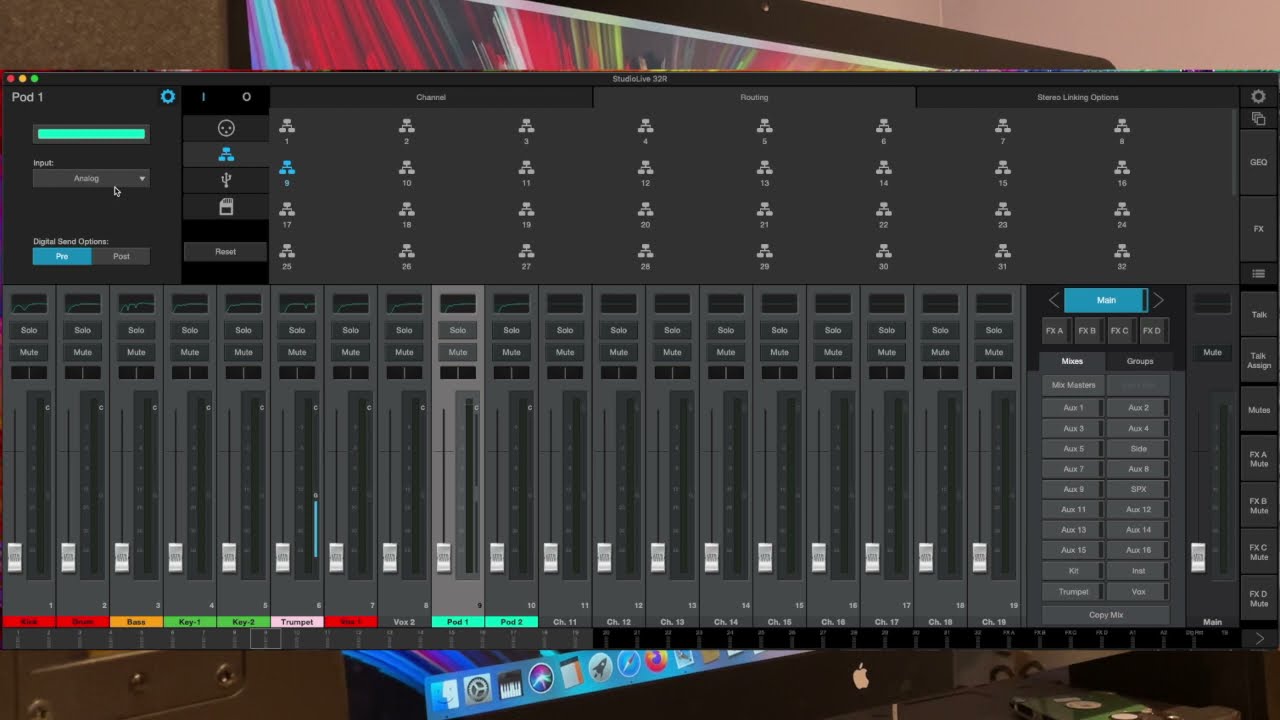Set digital send to Pre
The width and height of the screenshot is (1280, 720).
(62, 256)
